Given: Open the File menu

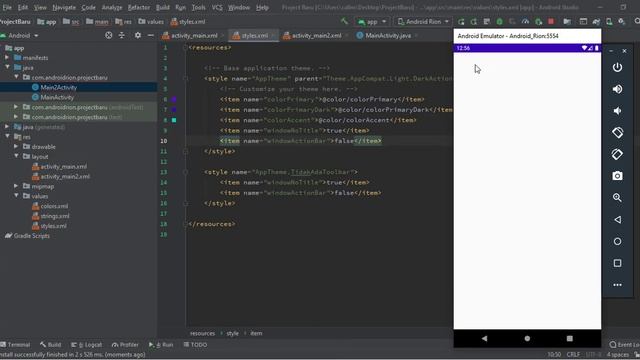Looking at the screenshot, I should (x=7, y=7).
